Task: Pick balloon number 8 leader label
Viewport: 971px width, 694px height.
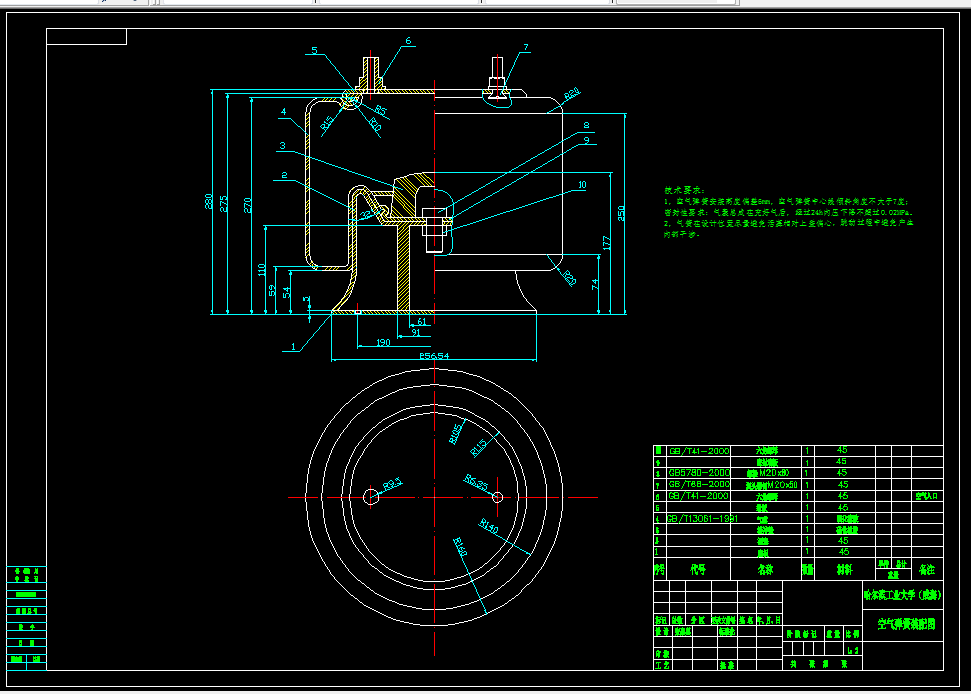Action: [x=586, y=125]
